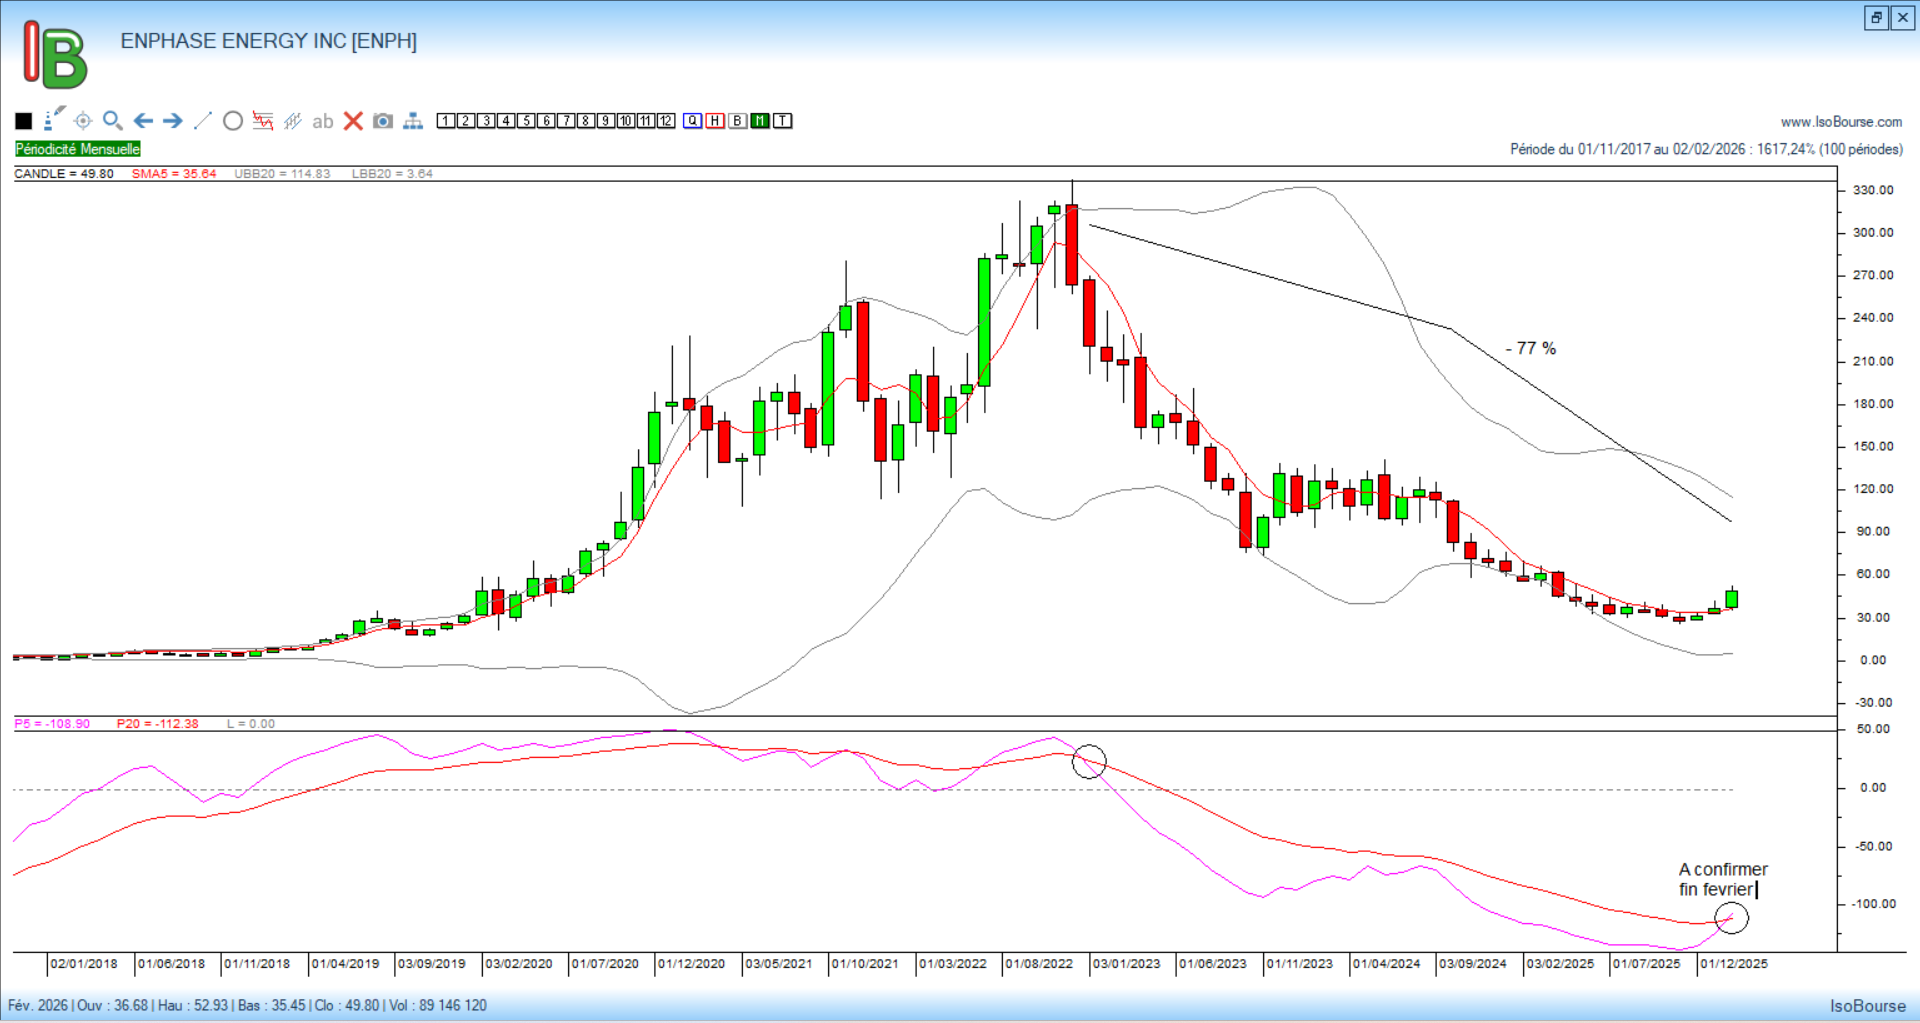Select the trend line drawing tool
The width and height of the screenshot is (1920, 1023).
pos(203,121)
